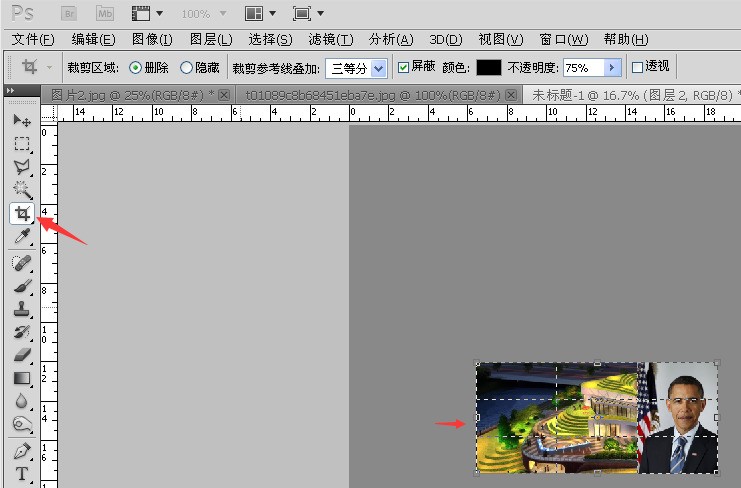Open the 视图(V) menu

[x=500, y=40]
